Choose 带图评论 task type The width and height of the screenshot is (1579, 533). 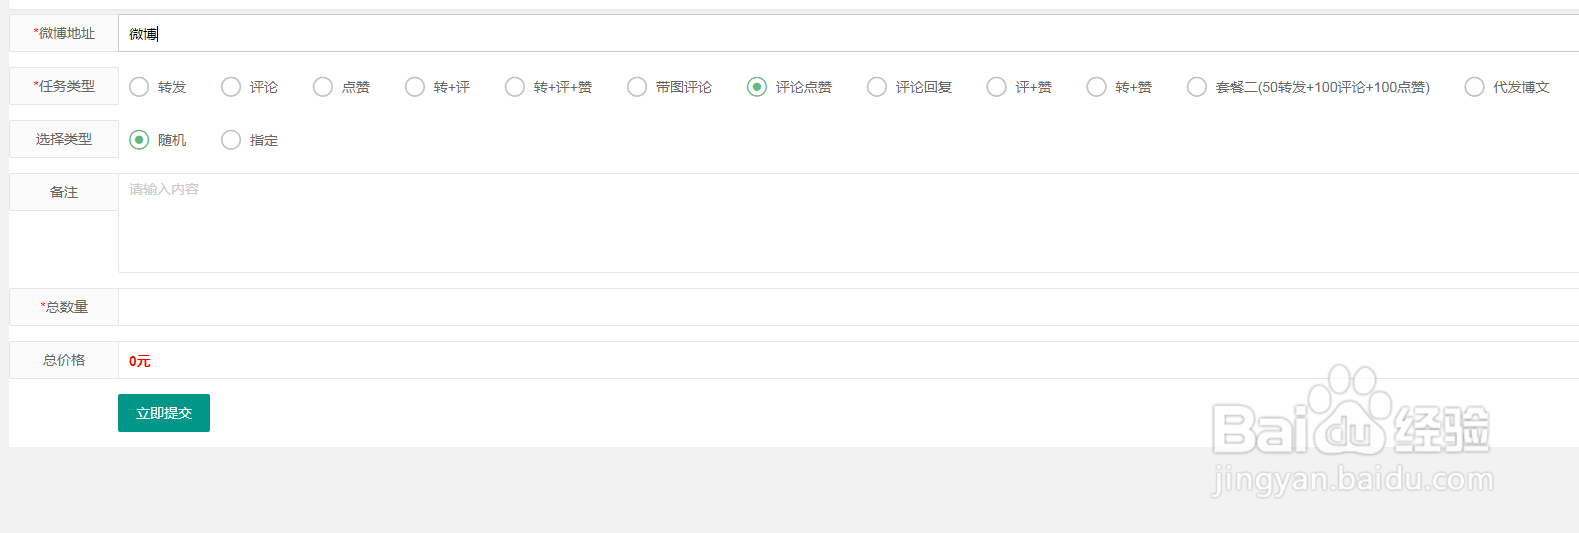pos(637,87)
